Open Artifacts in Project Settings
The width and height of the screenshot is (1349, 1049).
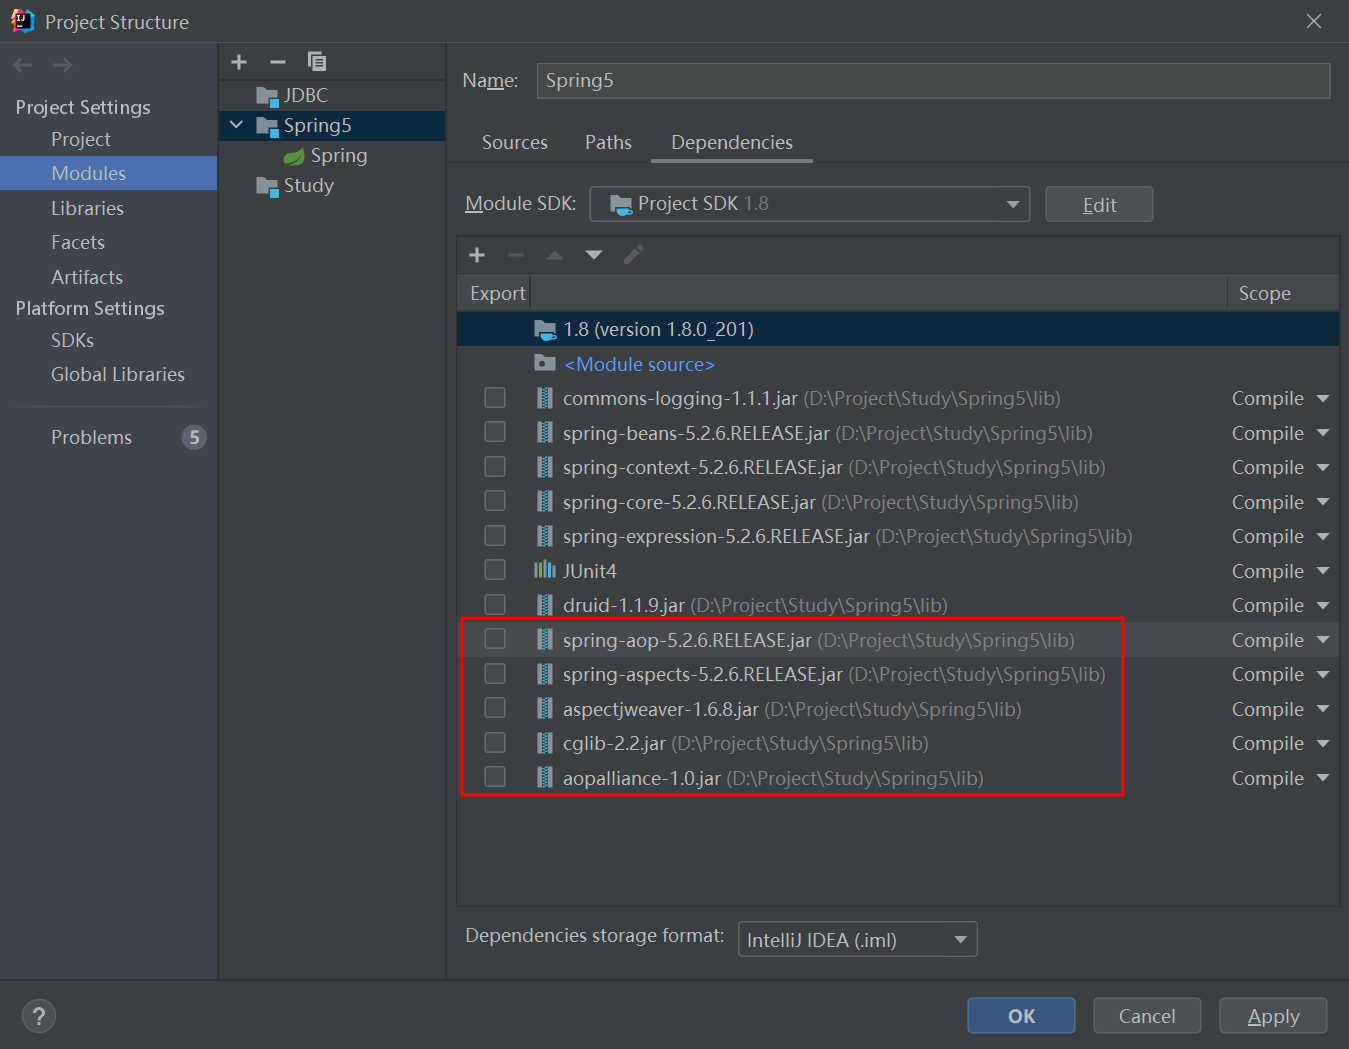87,277
